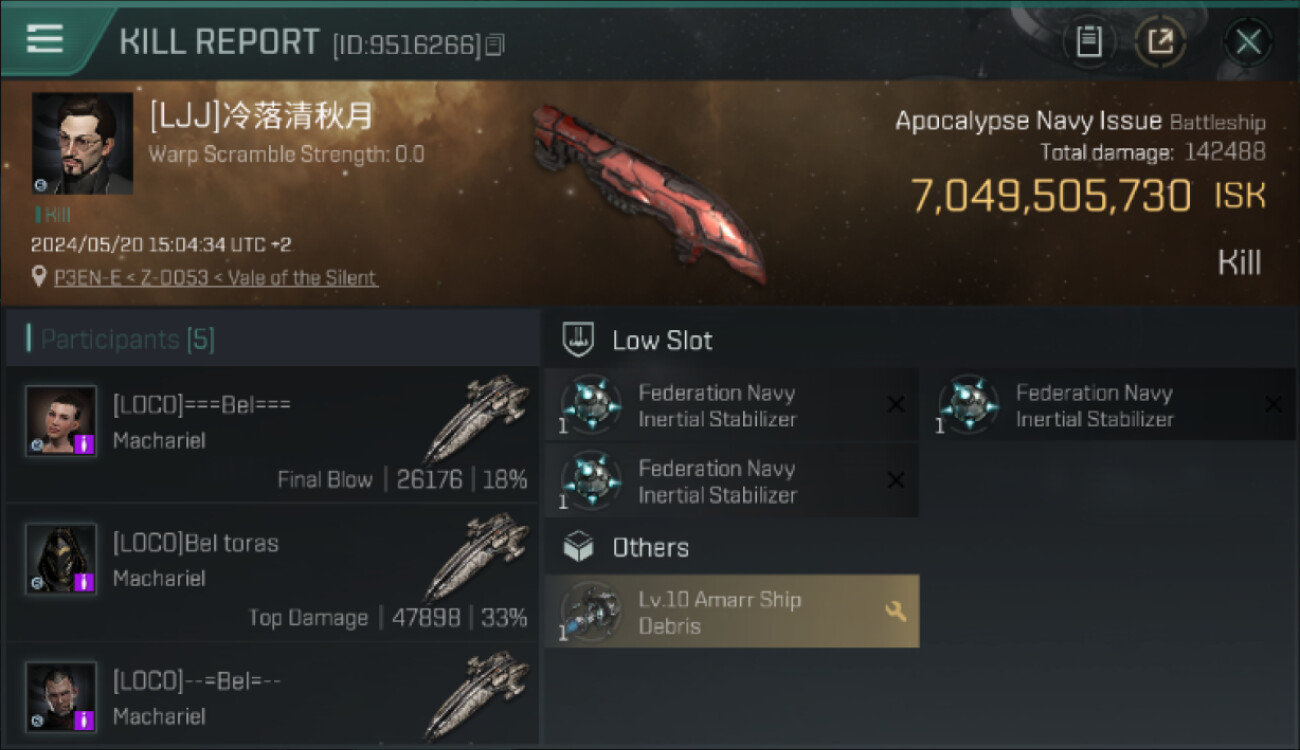Close the kill report window
This screenshot has height=750, width=1300.
tap(1248, 42)
